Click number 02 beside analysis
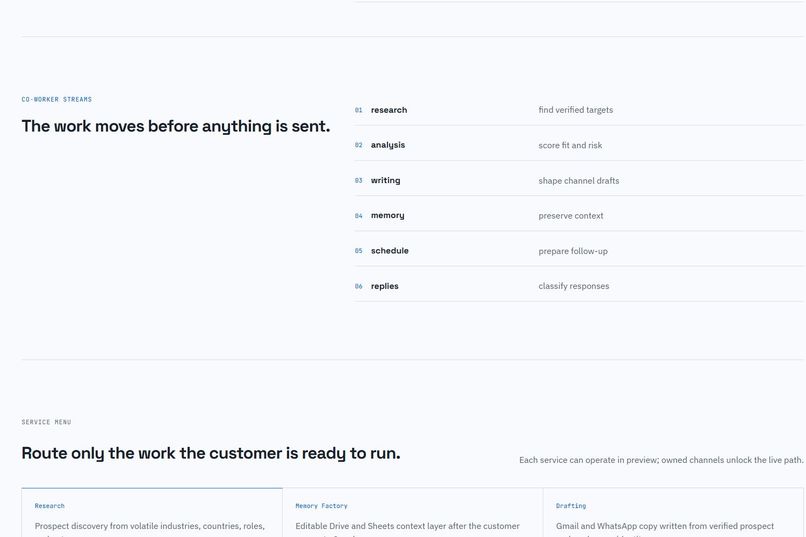This screenshot has width=806, height=537. (358, 145)
